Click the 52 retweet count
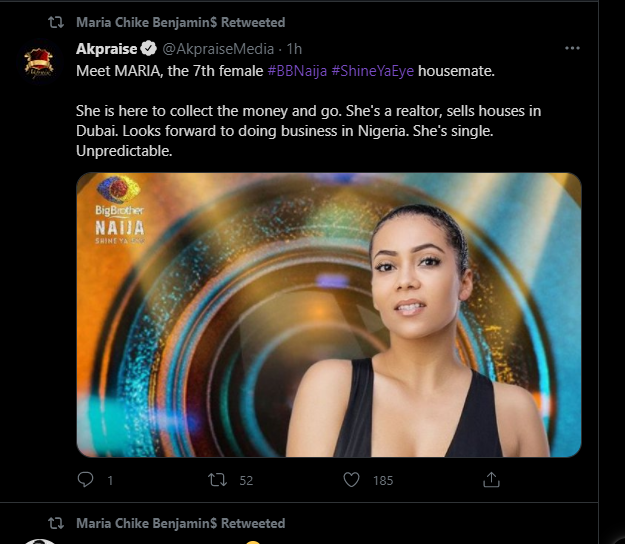This screenshot has height=544, width=625. pos(246,481)
